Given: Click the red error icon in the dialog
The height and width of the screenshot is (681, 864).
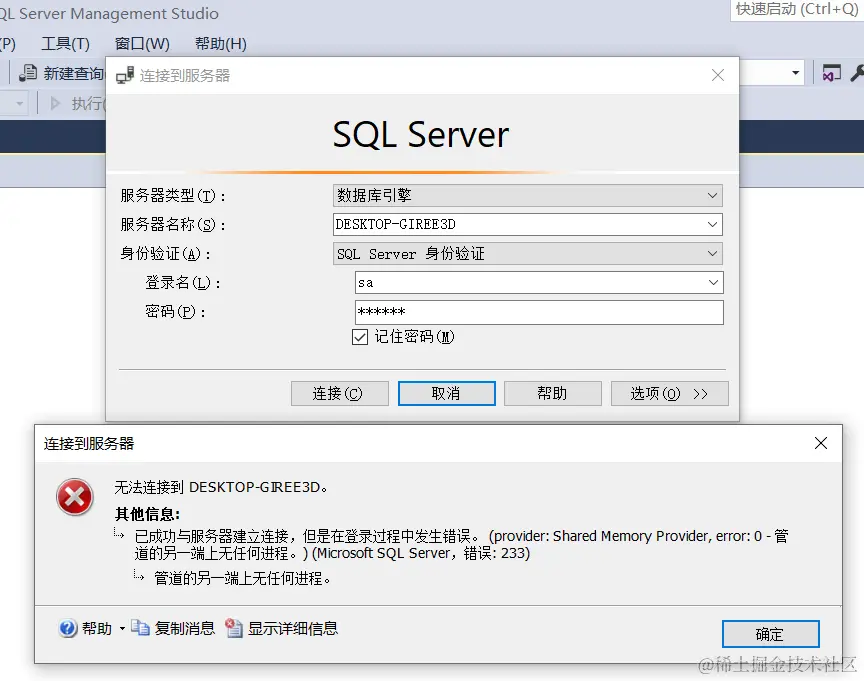Looking at the screenshot, I should 75,497.
